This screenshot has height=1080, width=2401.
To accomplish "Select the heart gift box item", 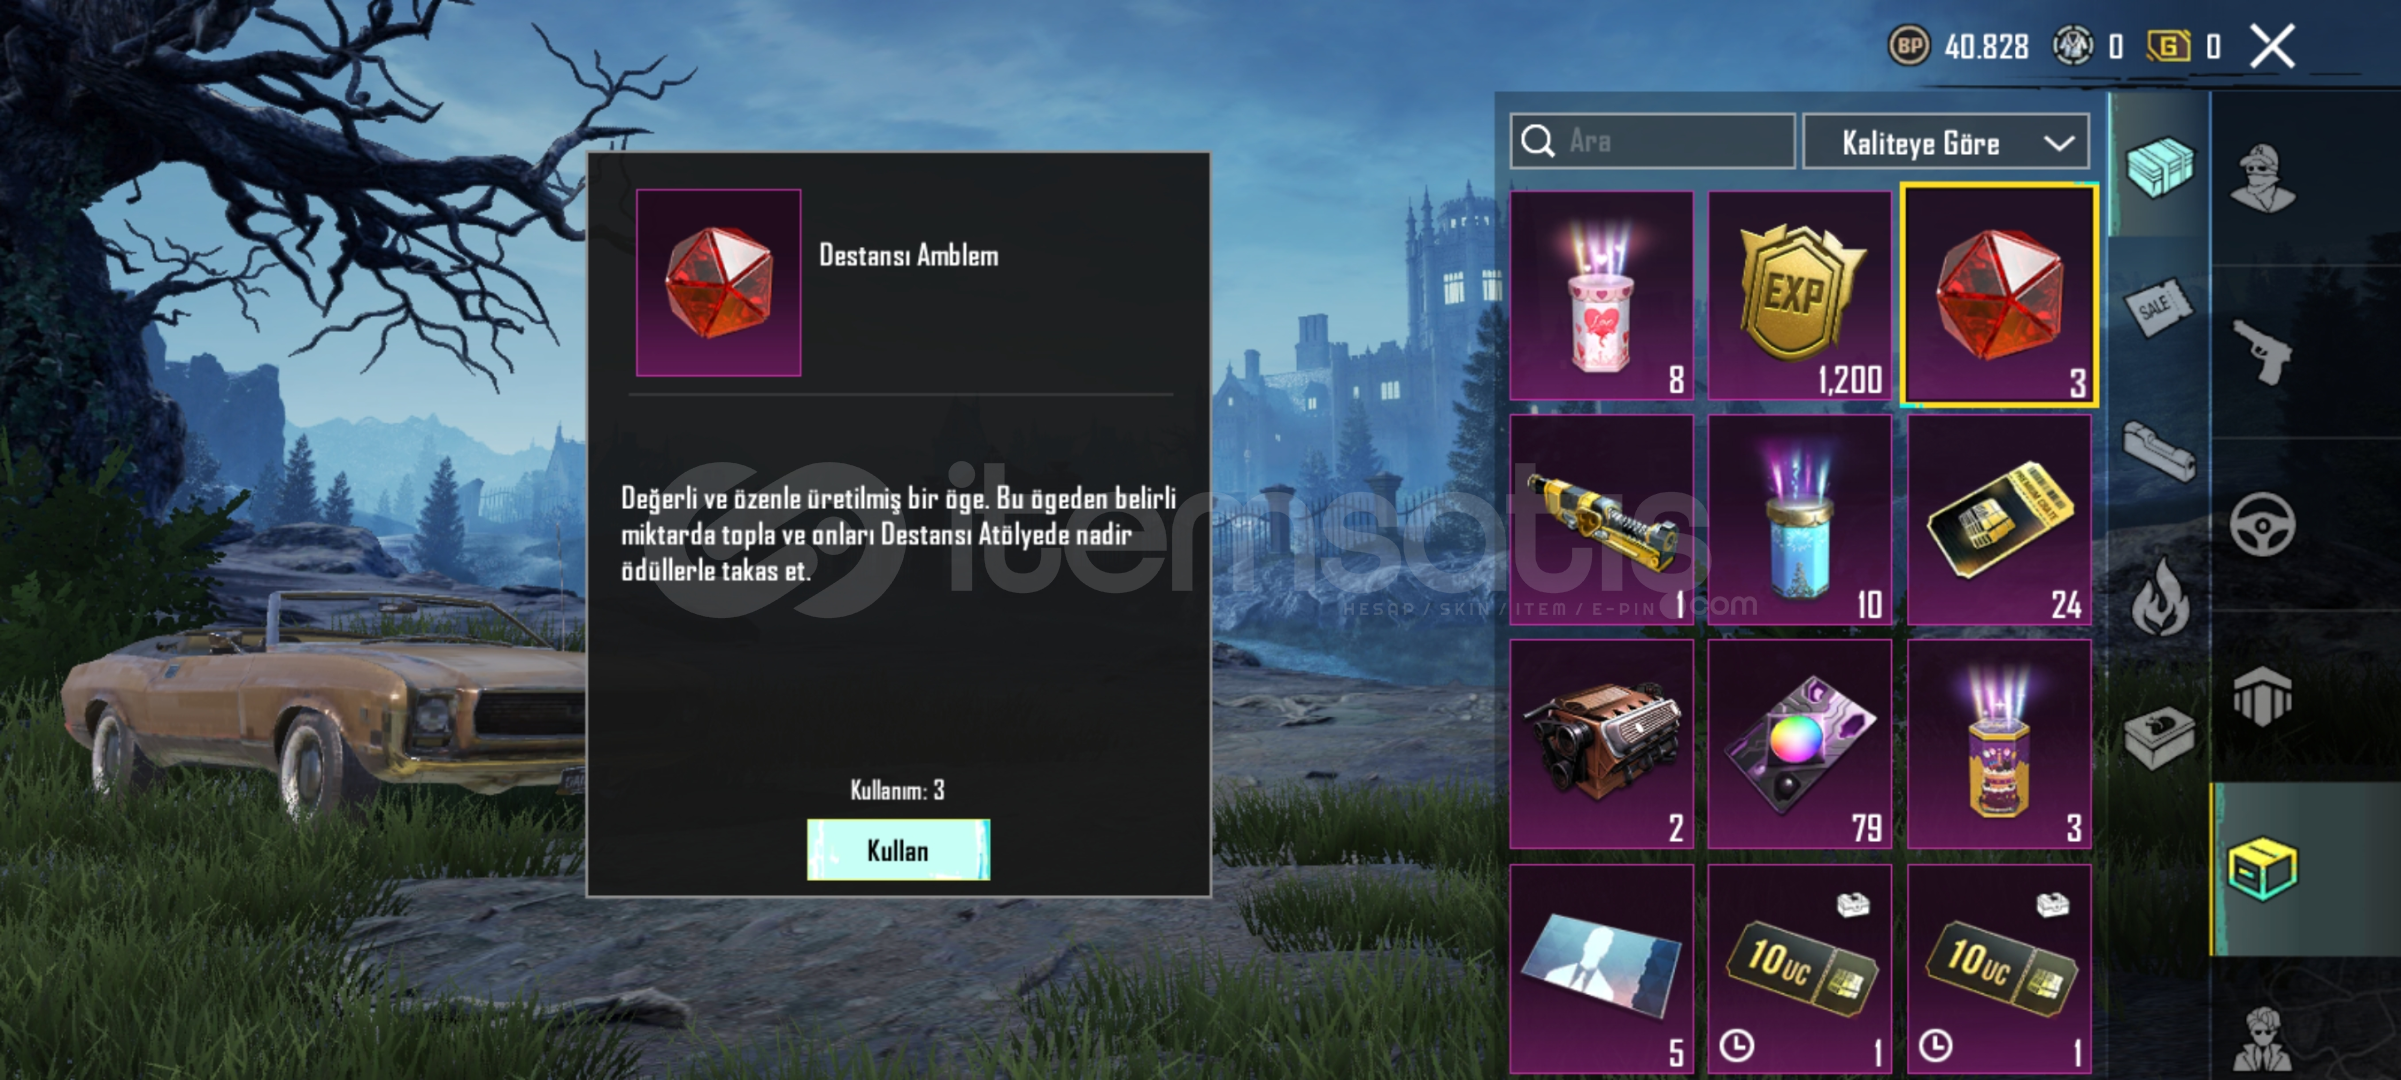I will tap(1601, 296).
